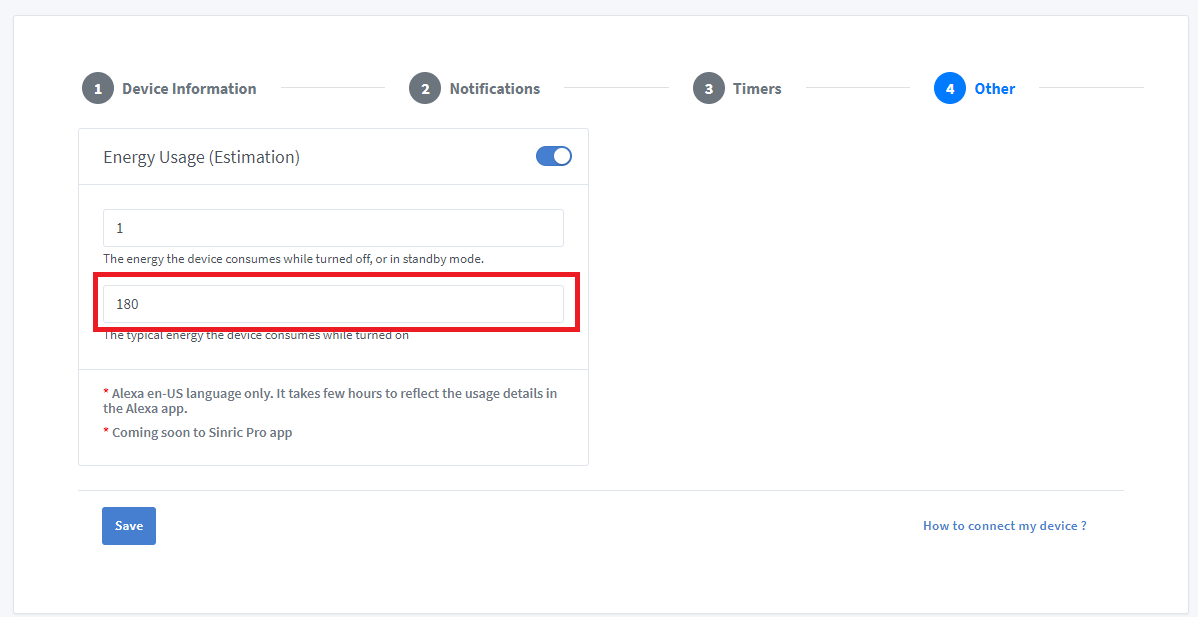The height and width of the screenshot is (619, 1198).
Task: Click the Coming soon to Sinric Pro note
Action: click(202, 433)
